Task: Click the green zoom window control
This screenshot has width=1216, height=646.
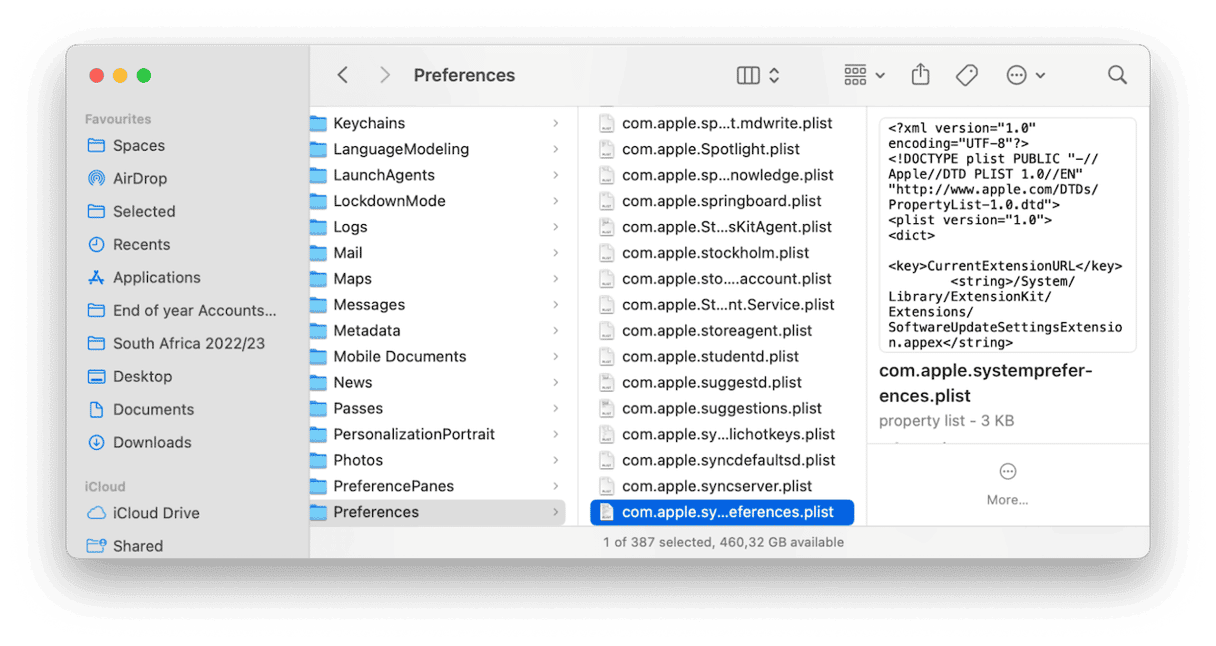Action: [144, 75]
